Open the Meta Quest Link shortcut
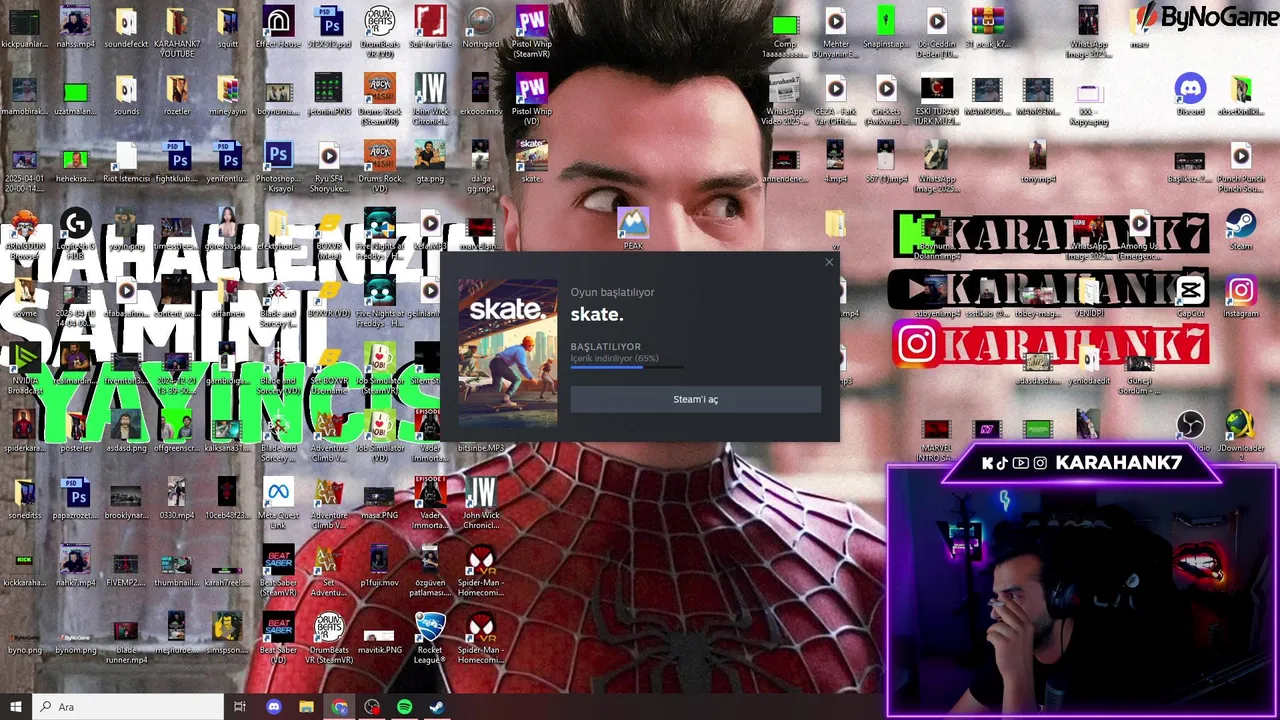Viewport: 1280px width, 720px height. pyautogui.click(x=279, y=502)
